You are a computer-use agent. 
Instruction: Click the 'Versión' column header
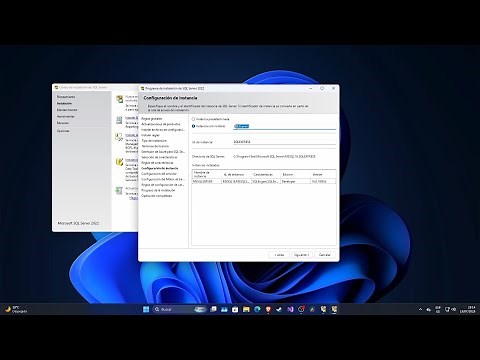323,174
